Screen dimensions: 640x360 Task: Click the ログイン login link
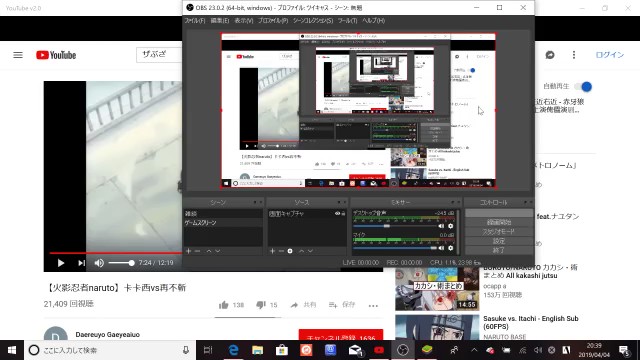pos(609,55)
